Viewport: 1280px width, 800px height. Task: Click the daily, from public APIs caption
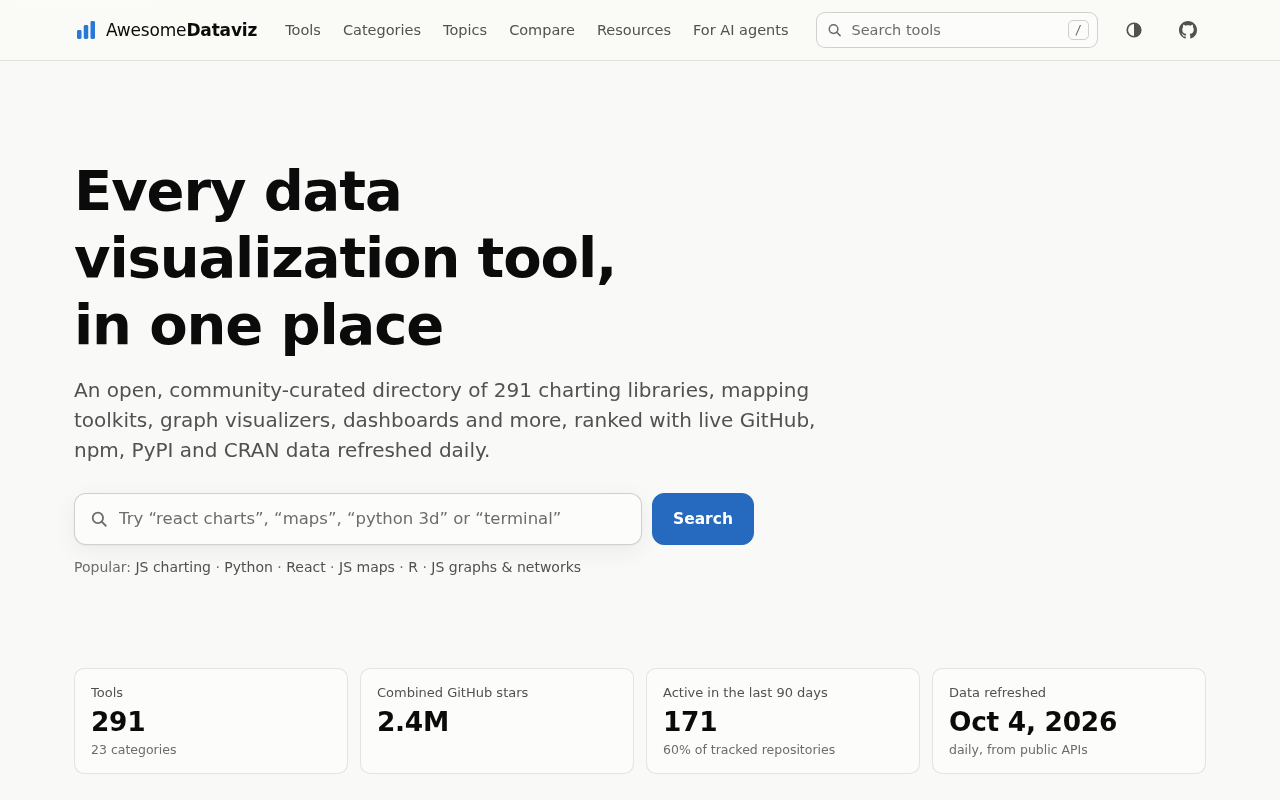click(x=1018, y=750)
